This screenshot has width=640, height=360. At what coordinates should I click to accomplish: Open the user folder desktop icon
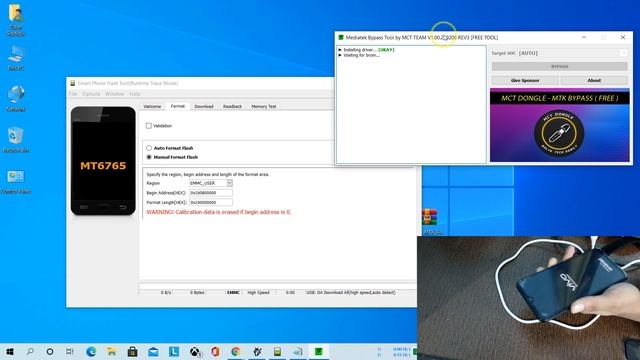pos(16,20)
